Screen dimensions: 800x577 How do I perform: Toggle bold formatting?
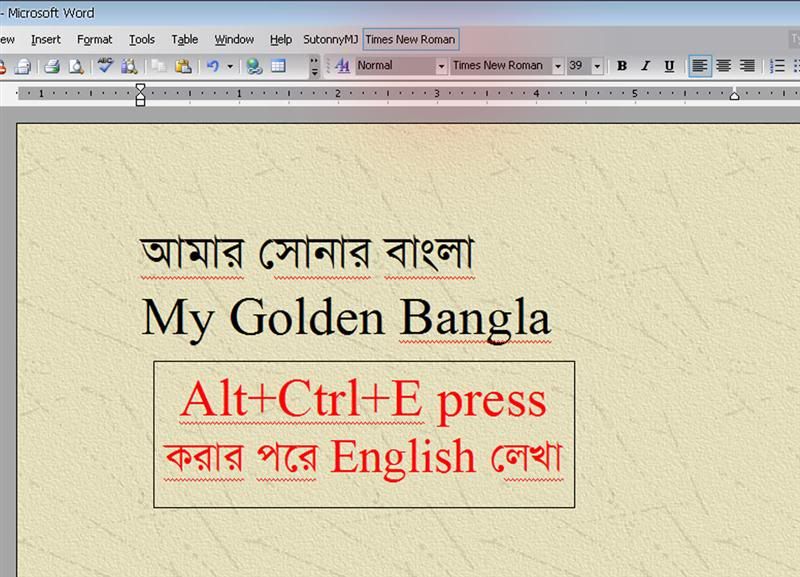621,66
